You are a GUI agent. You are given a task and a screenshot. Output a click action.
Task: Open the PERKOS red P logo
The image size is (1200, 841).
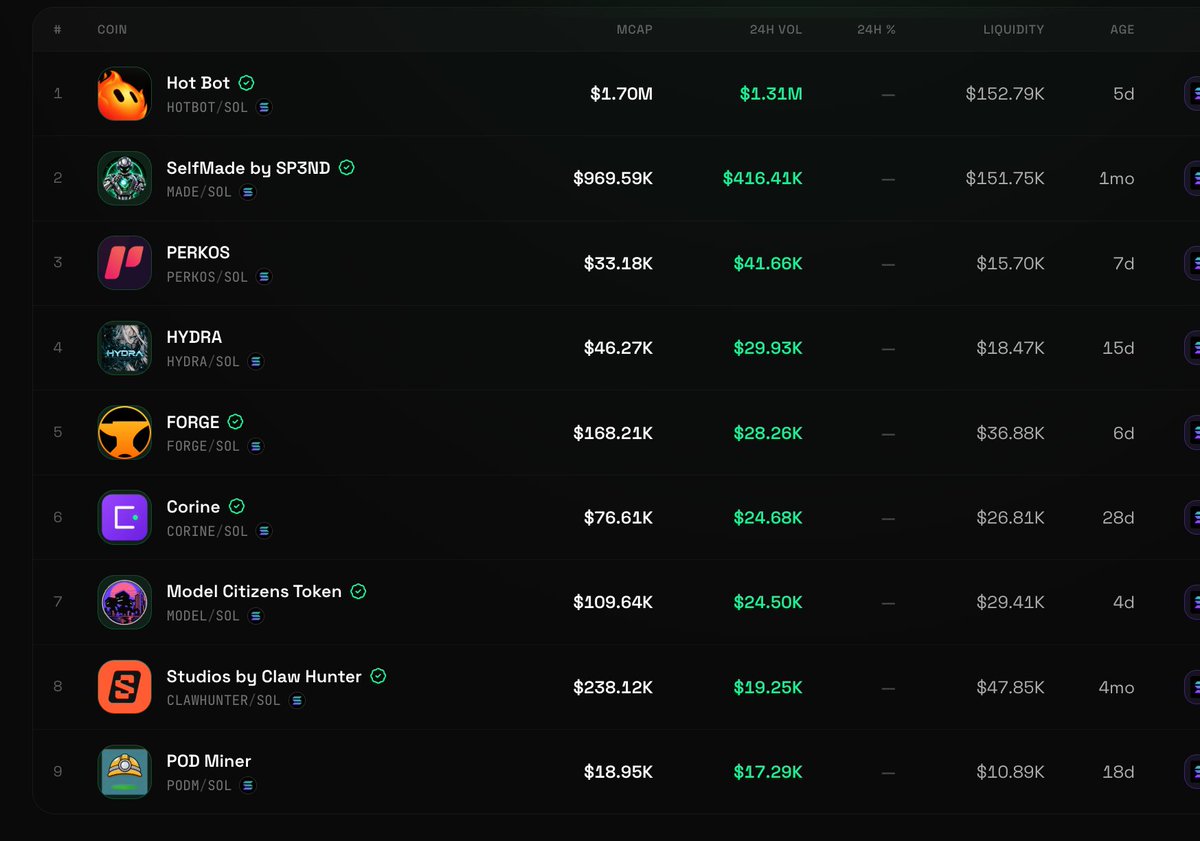click(124, 263)
